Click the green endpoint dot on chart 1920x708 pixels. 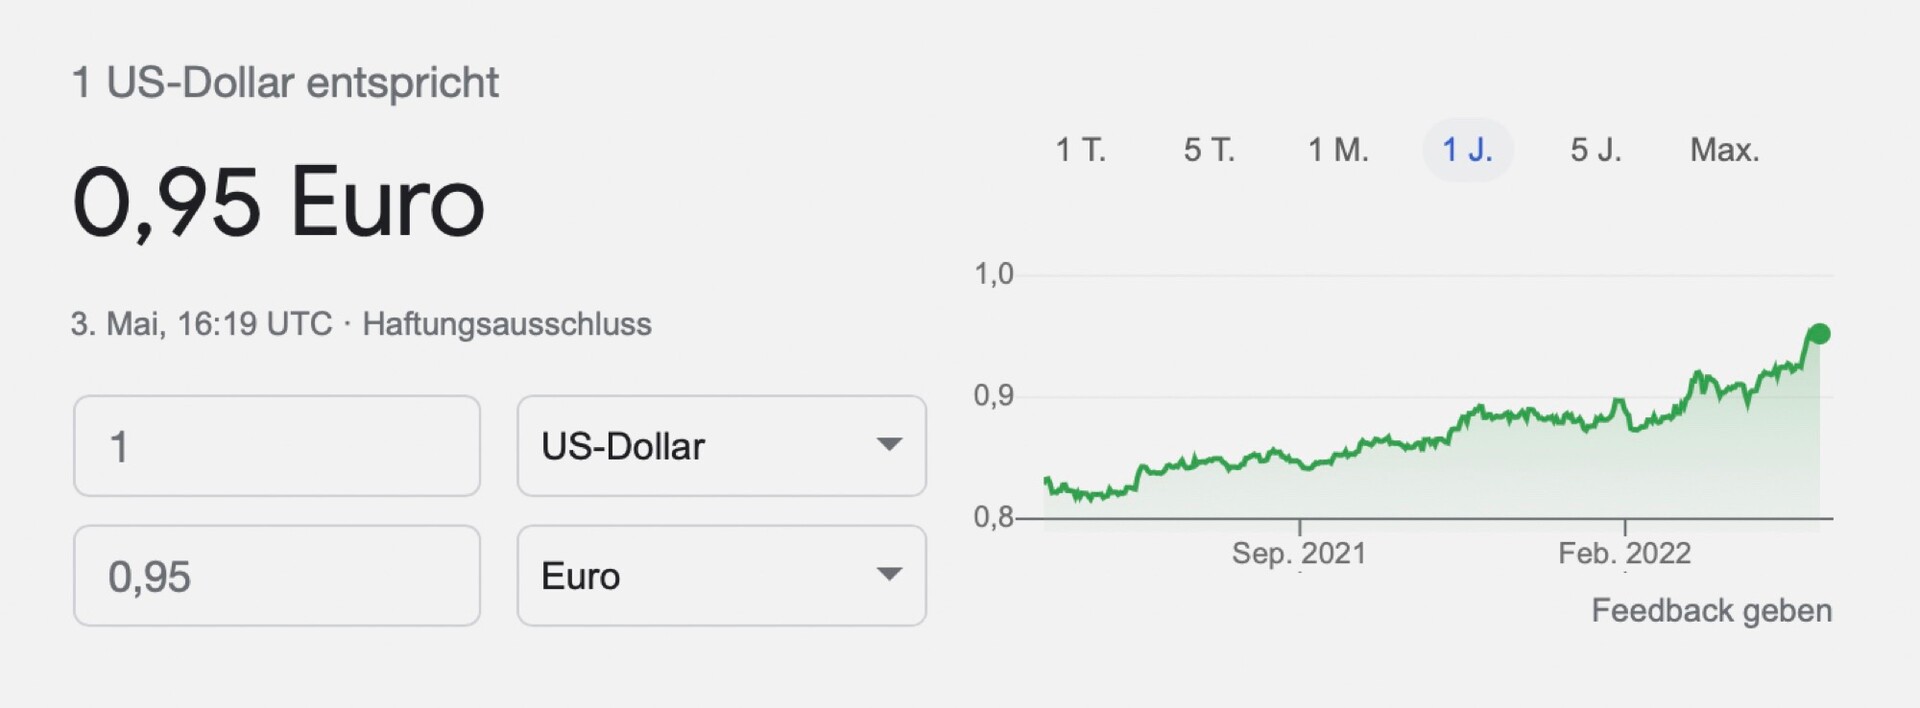[1820, 334]
